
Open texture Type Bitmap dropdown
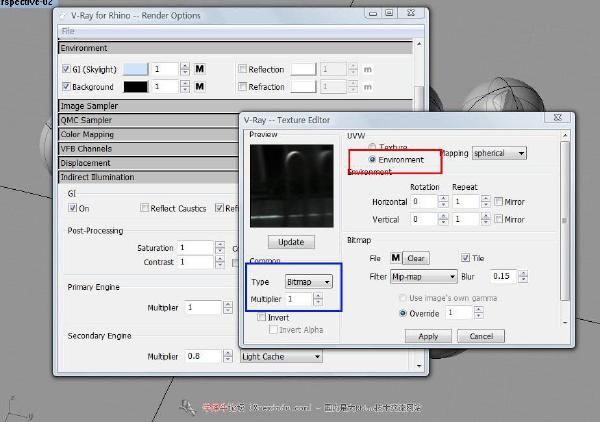309,282
